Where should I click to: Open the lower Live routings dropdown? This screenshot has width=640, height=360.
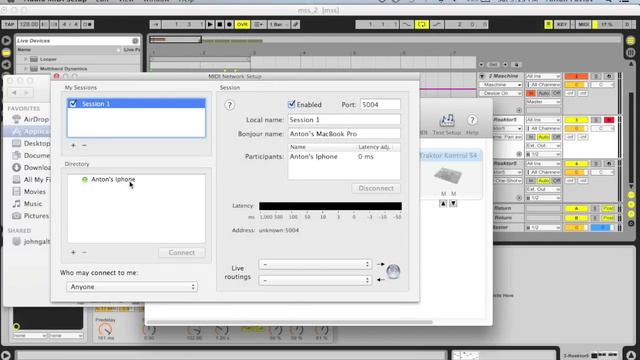point(315,280)
